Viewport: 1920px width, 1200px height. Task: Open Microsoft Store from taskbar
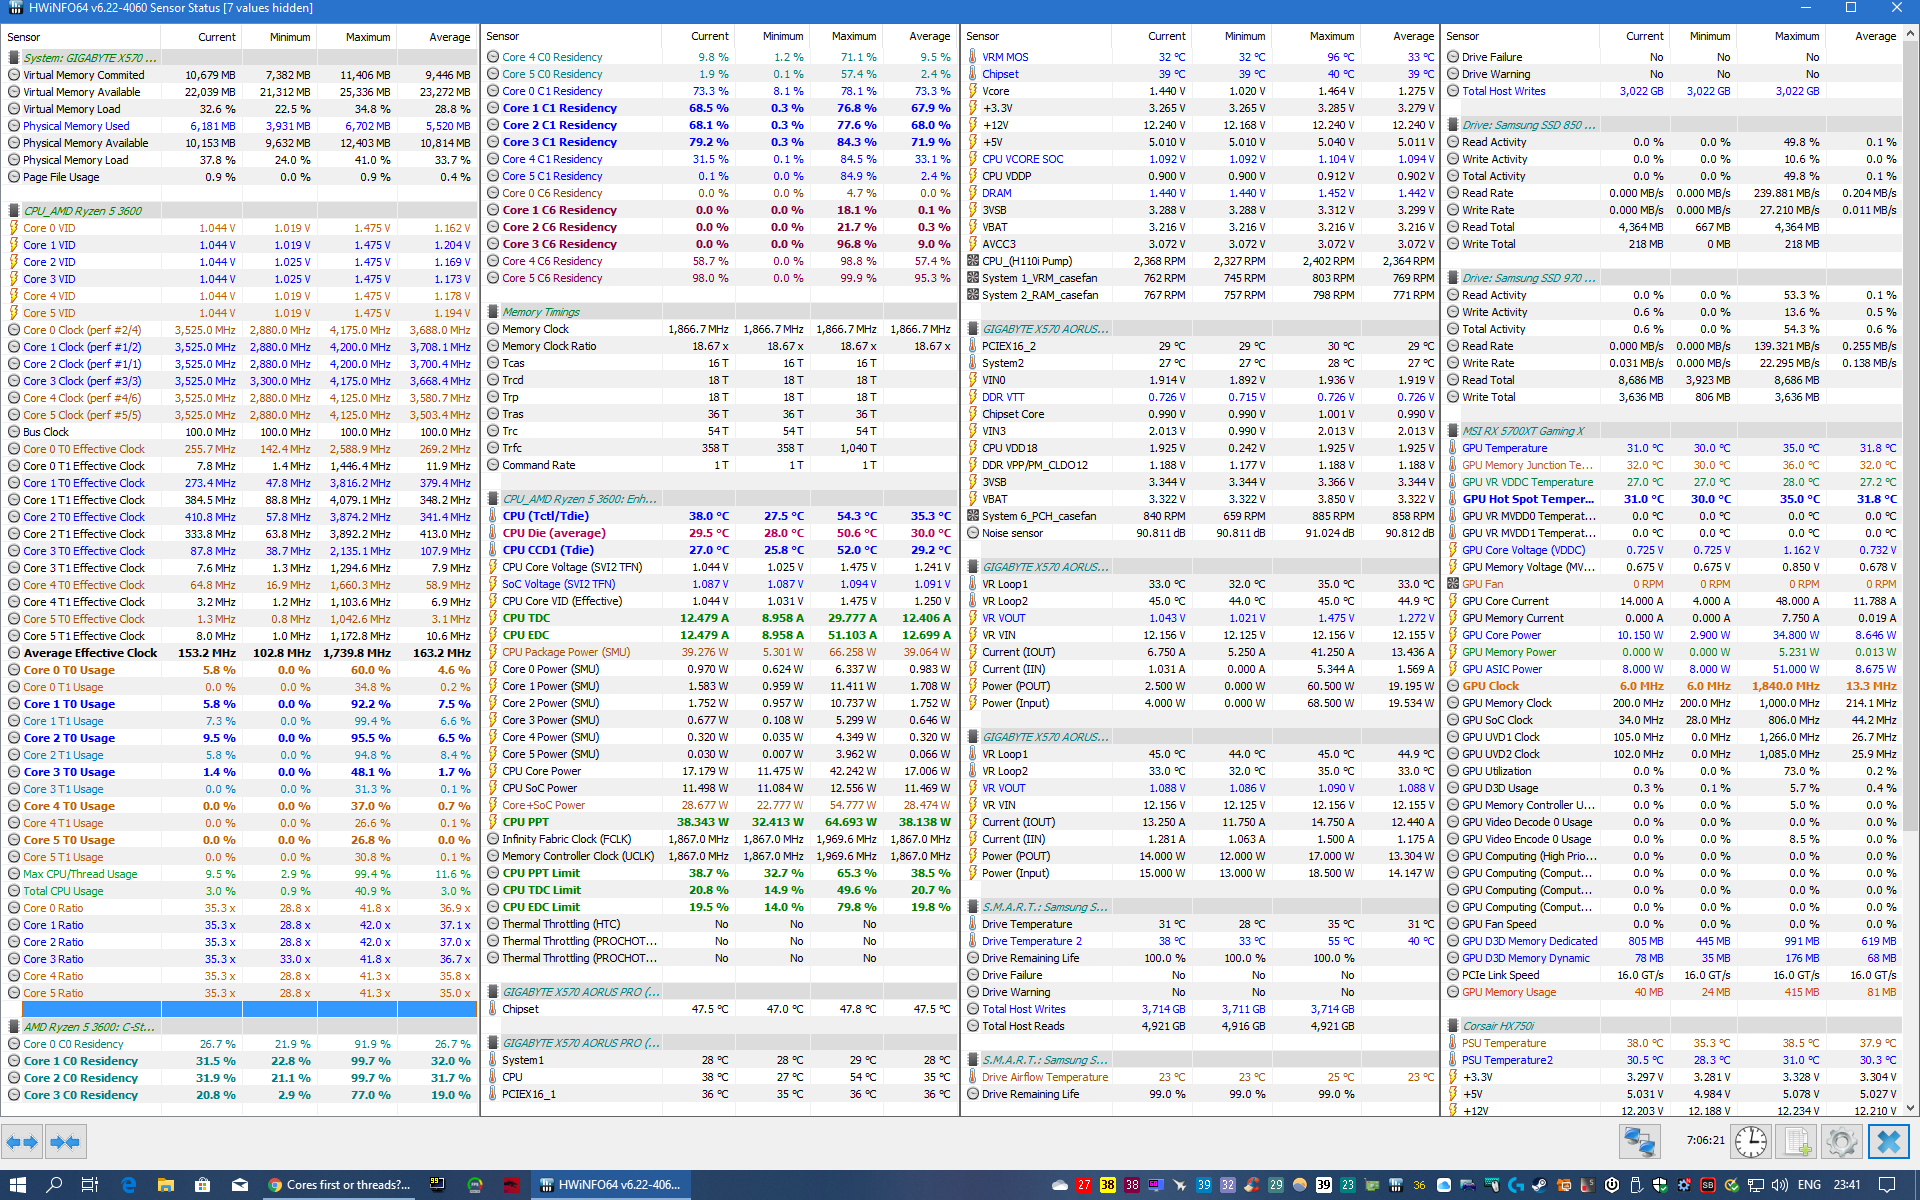[x=202, y=1184]
